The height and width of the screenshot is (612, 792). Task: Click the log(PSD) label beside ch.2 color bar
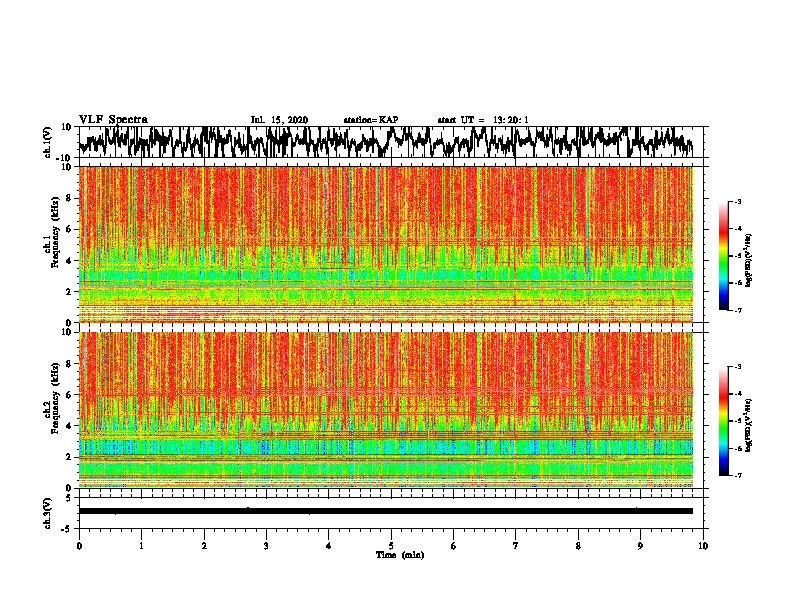749,426
